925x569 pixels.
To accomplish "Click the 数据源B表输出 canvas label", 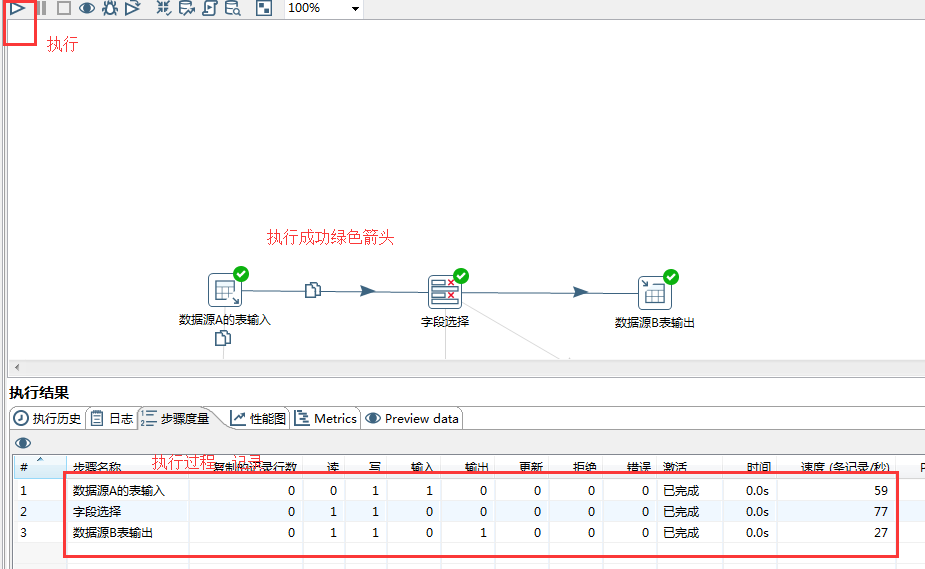I will (655, 323).
